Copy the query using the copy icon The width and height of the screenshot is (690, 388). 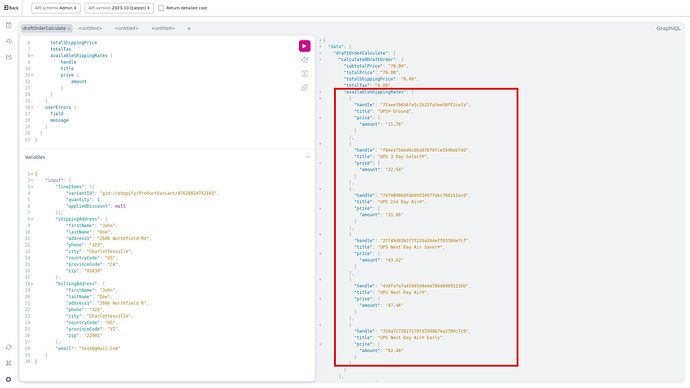pyautogui.click(x=305, y=88)
